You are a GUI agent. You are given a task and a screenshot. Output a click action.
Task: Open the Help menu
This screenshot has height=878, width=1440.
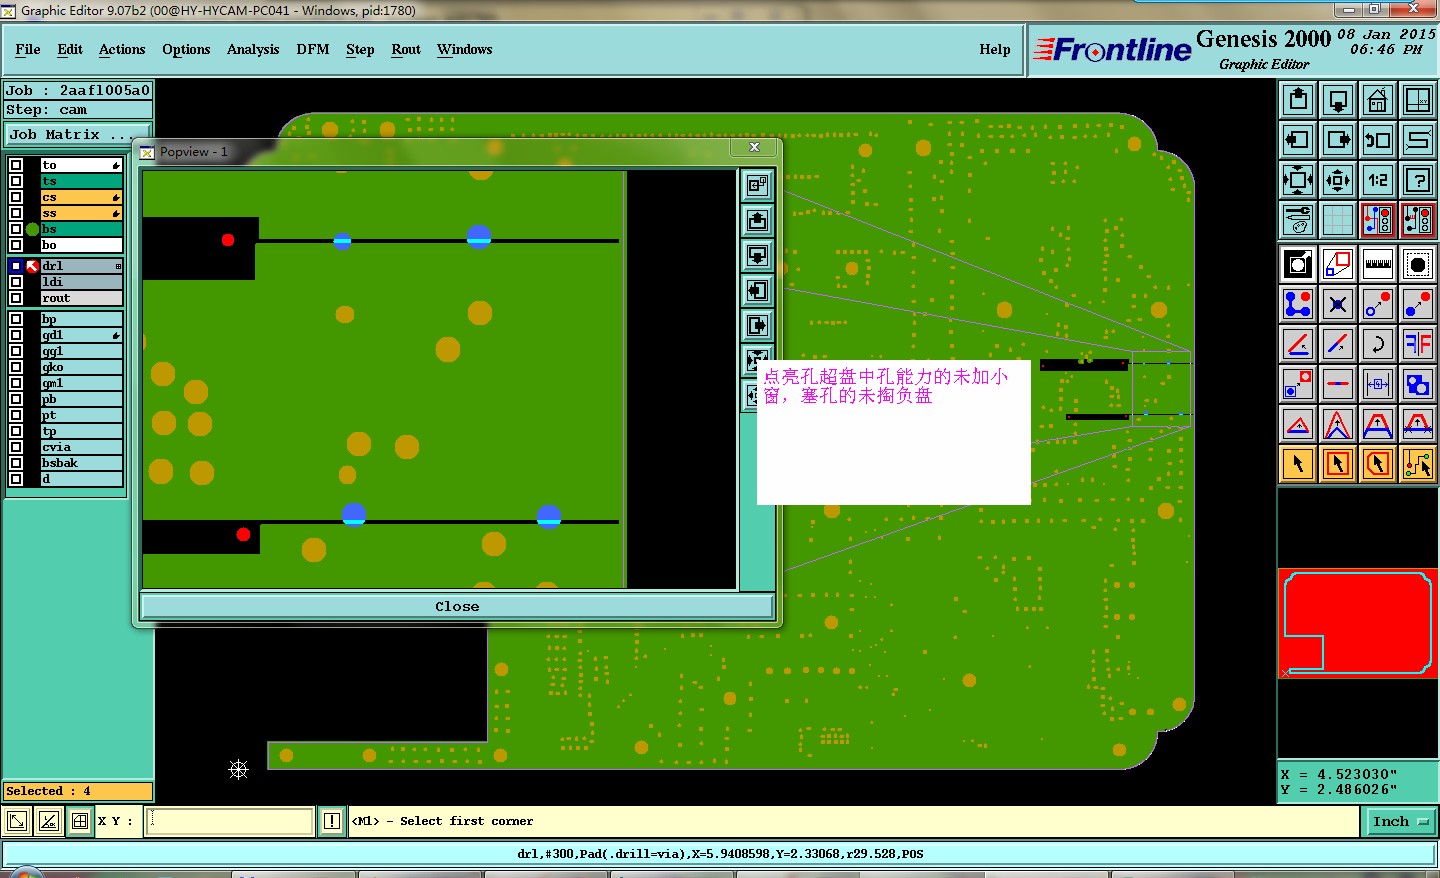pos(995,49)
